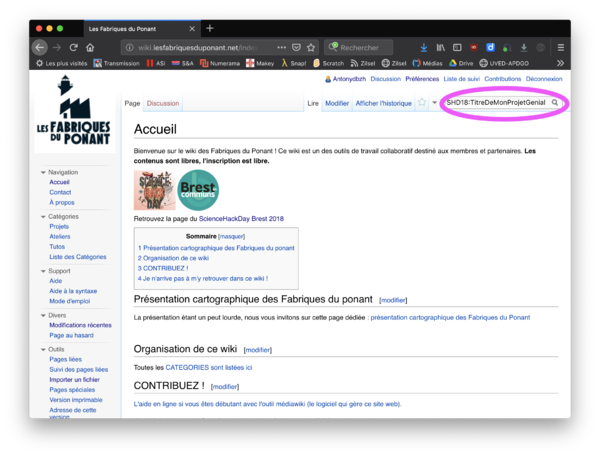Collapse the Catégories sidebar section
Screen dimensions: 600x457
point(43,216)
